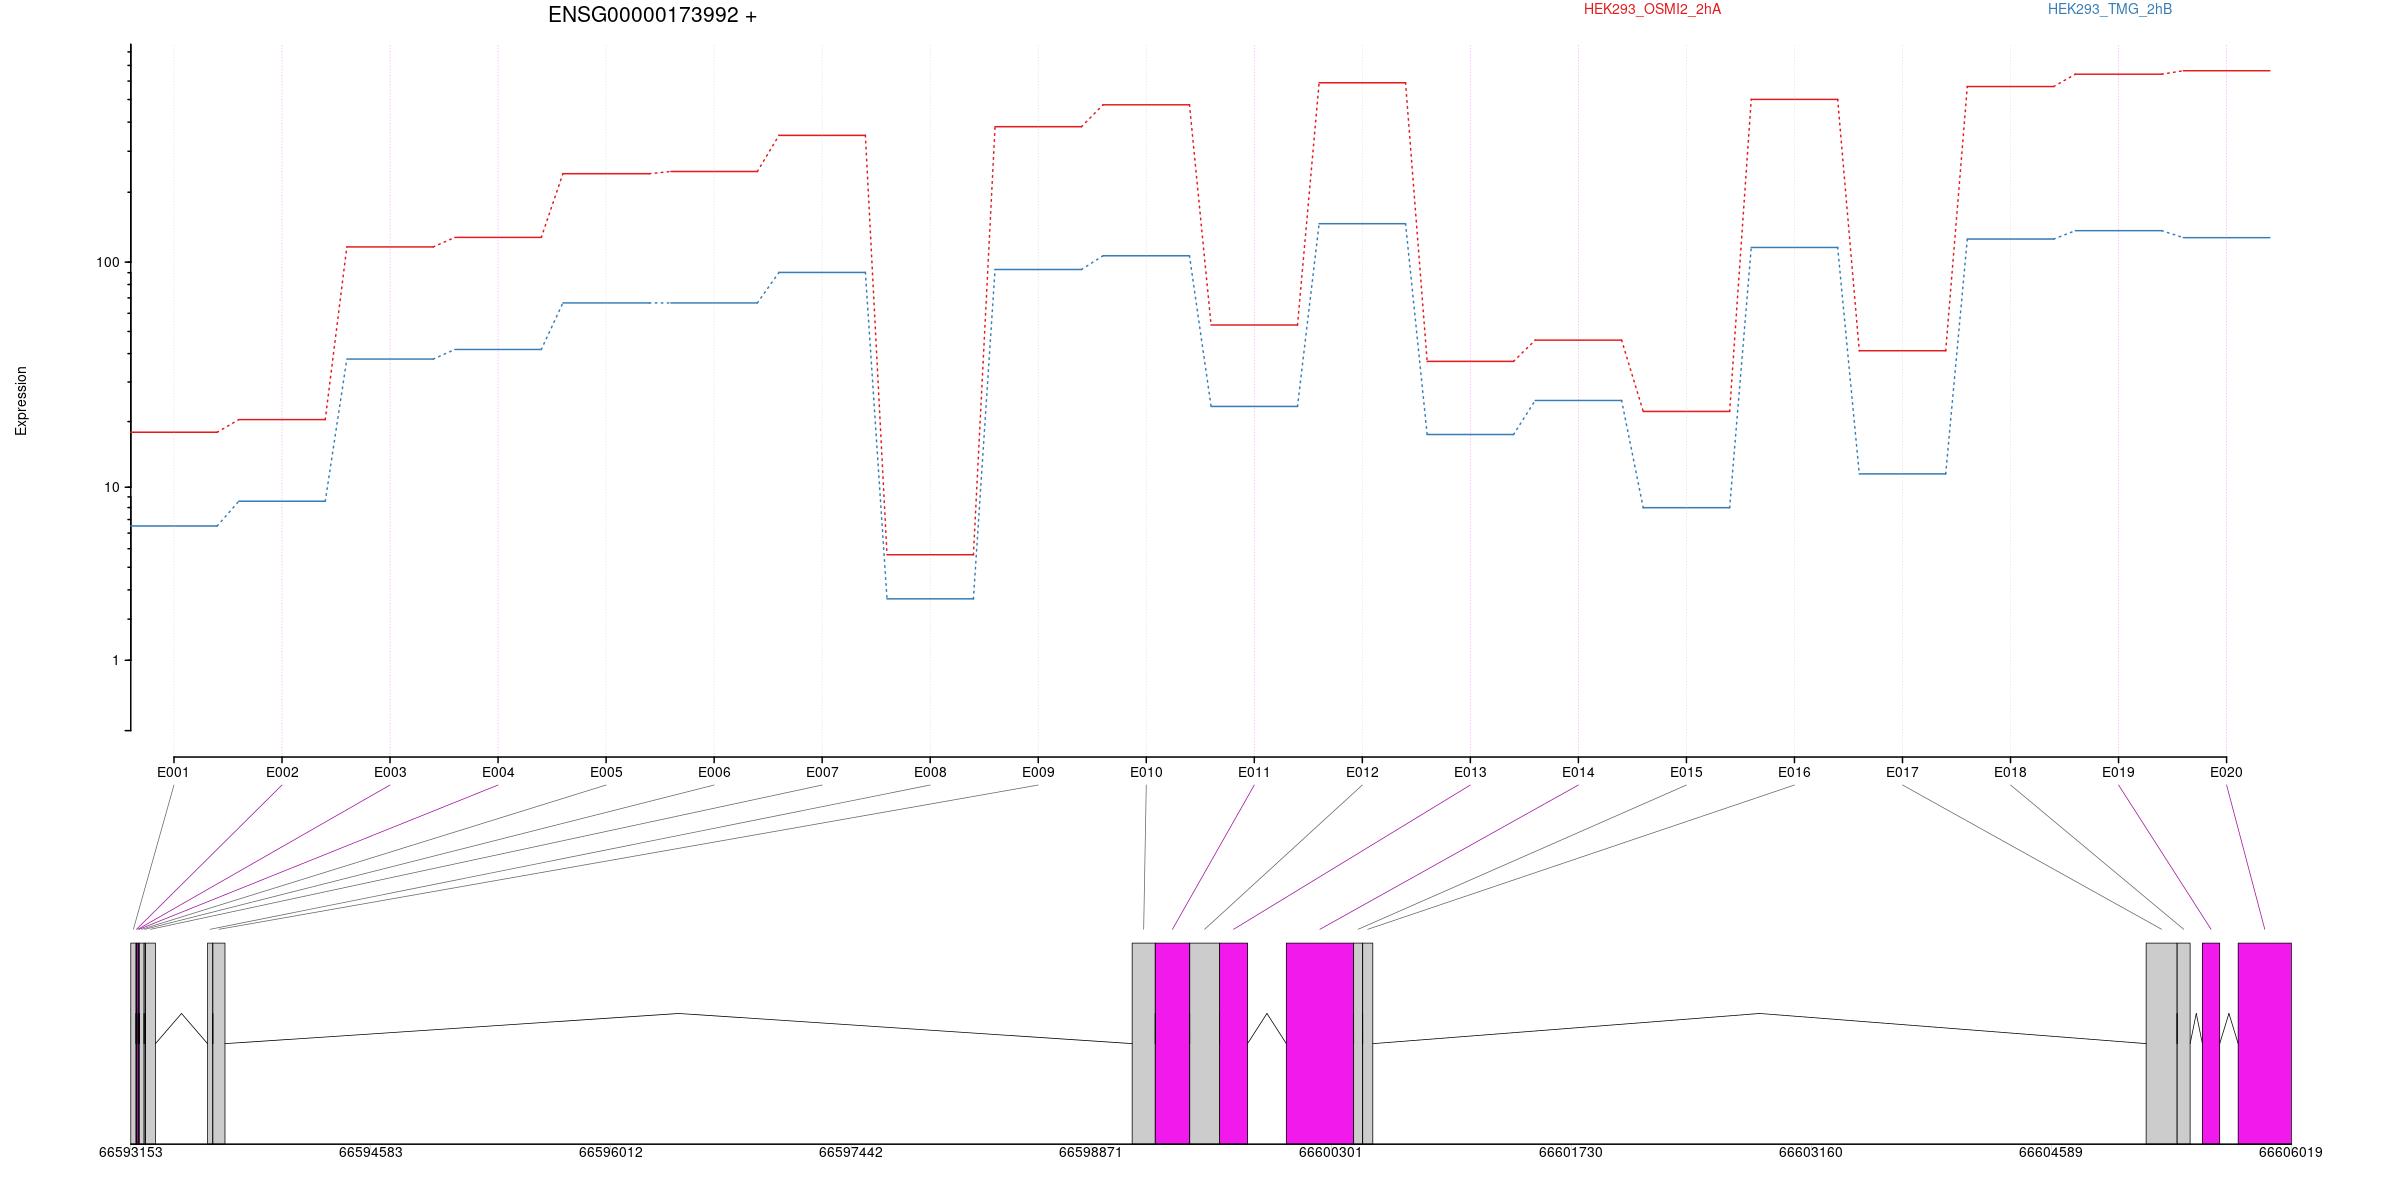Click the red expression segment above E008
Image resolution: width=2400 pixels, height=1200 pixels.
[930, 554]
